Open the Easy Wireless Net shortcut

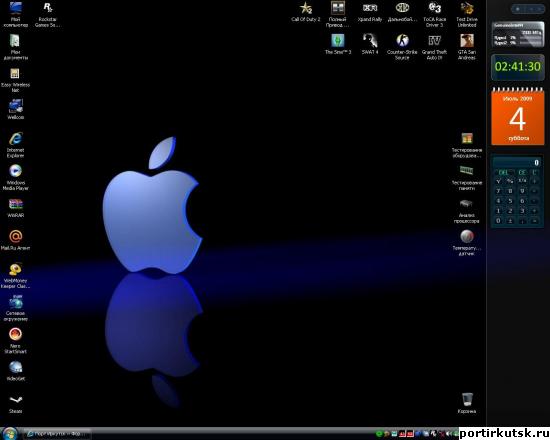click(x=15, y=80)
